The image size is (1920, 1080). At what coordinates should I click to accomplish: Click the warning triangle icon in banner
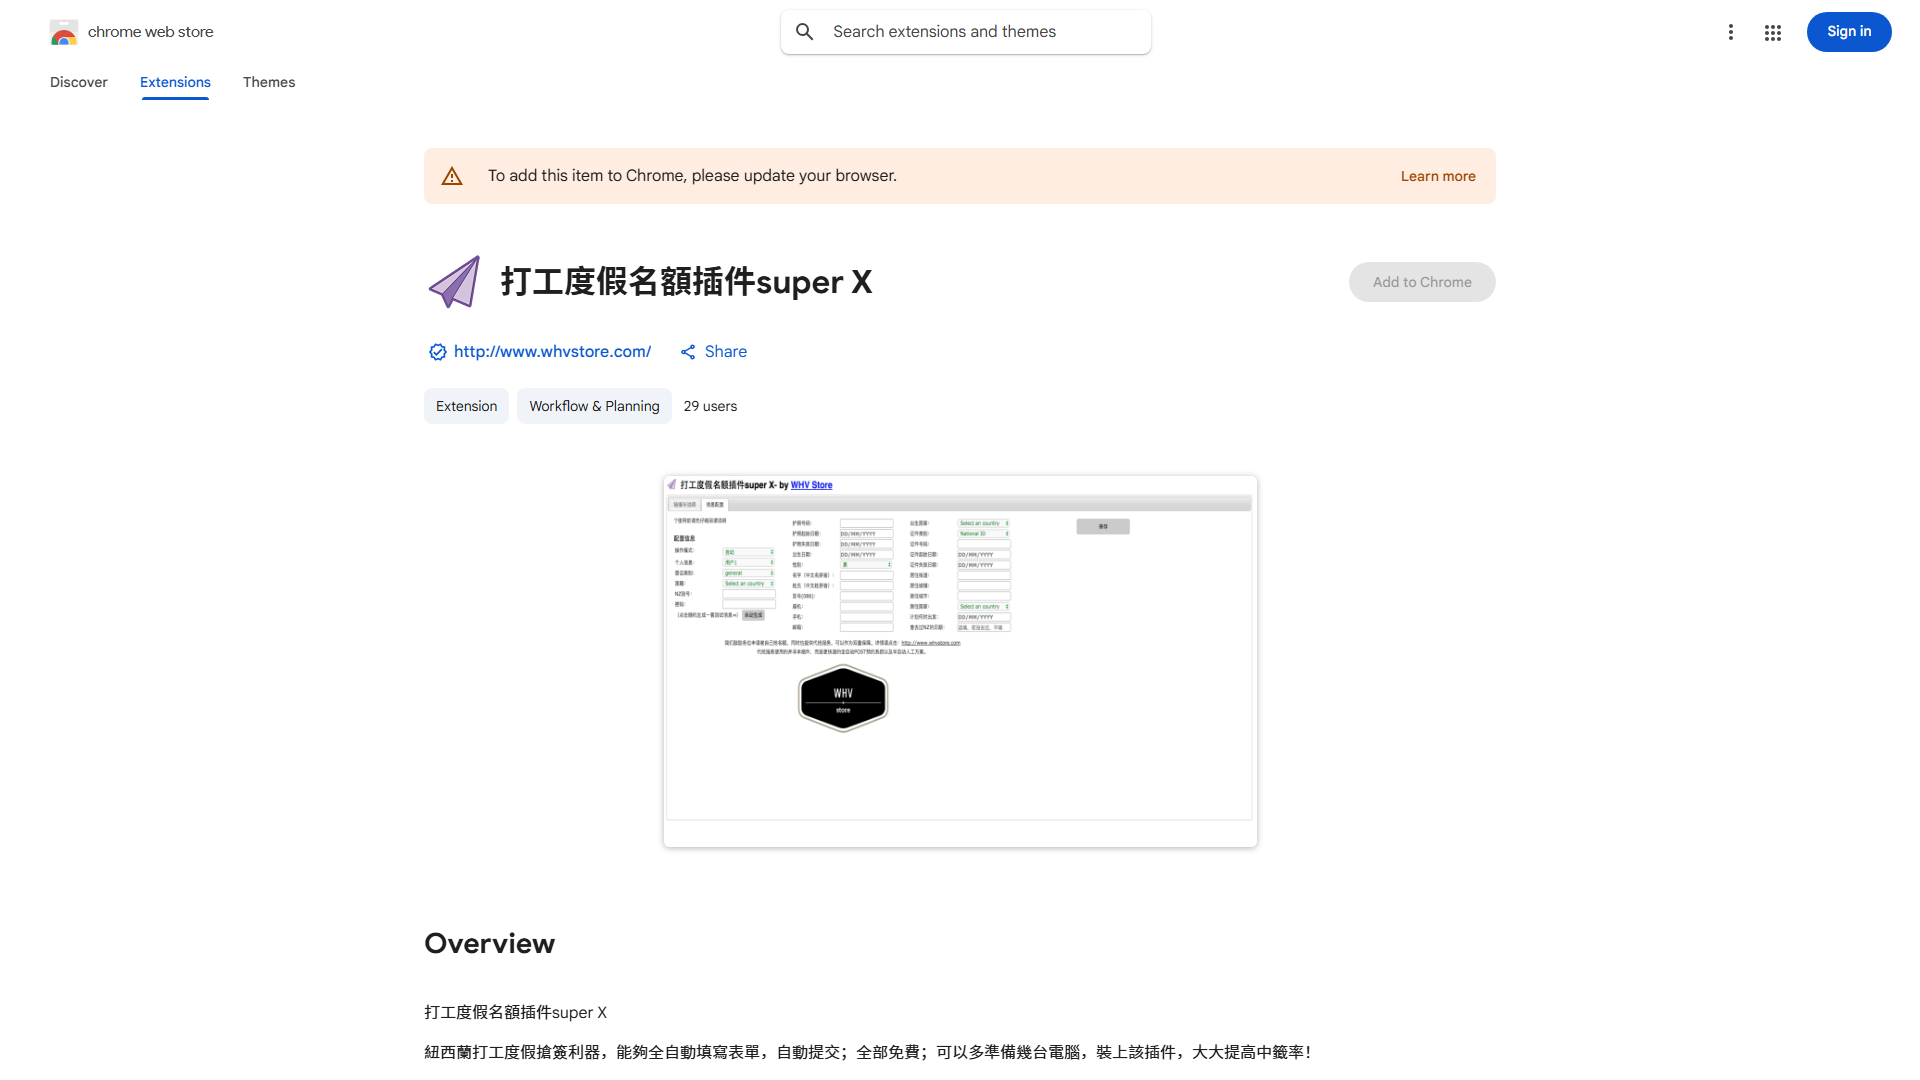coord(452,176)
